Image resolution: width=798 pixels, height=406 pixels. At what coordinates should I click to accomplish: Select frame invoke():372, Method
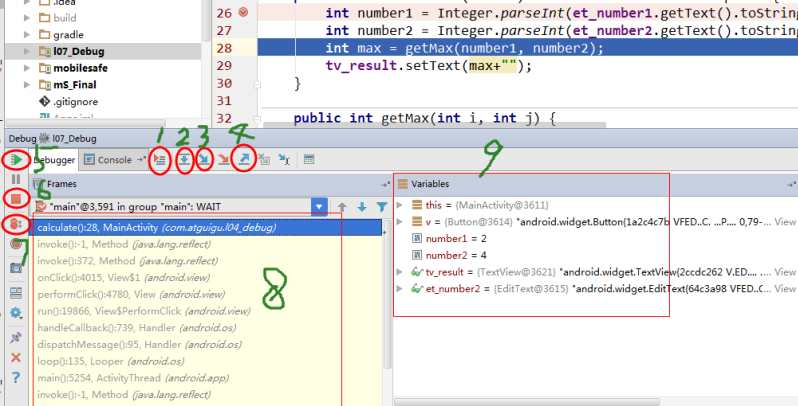208,261
